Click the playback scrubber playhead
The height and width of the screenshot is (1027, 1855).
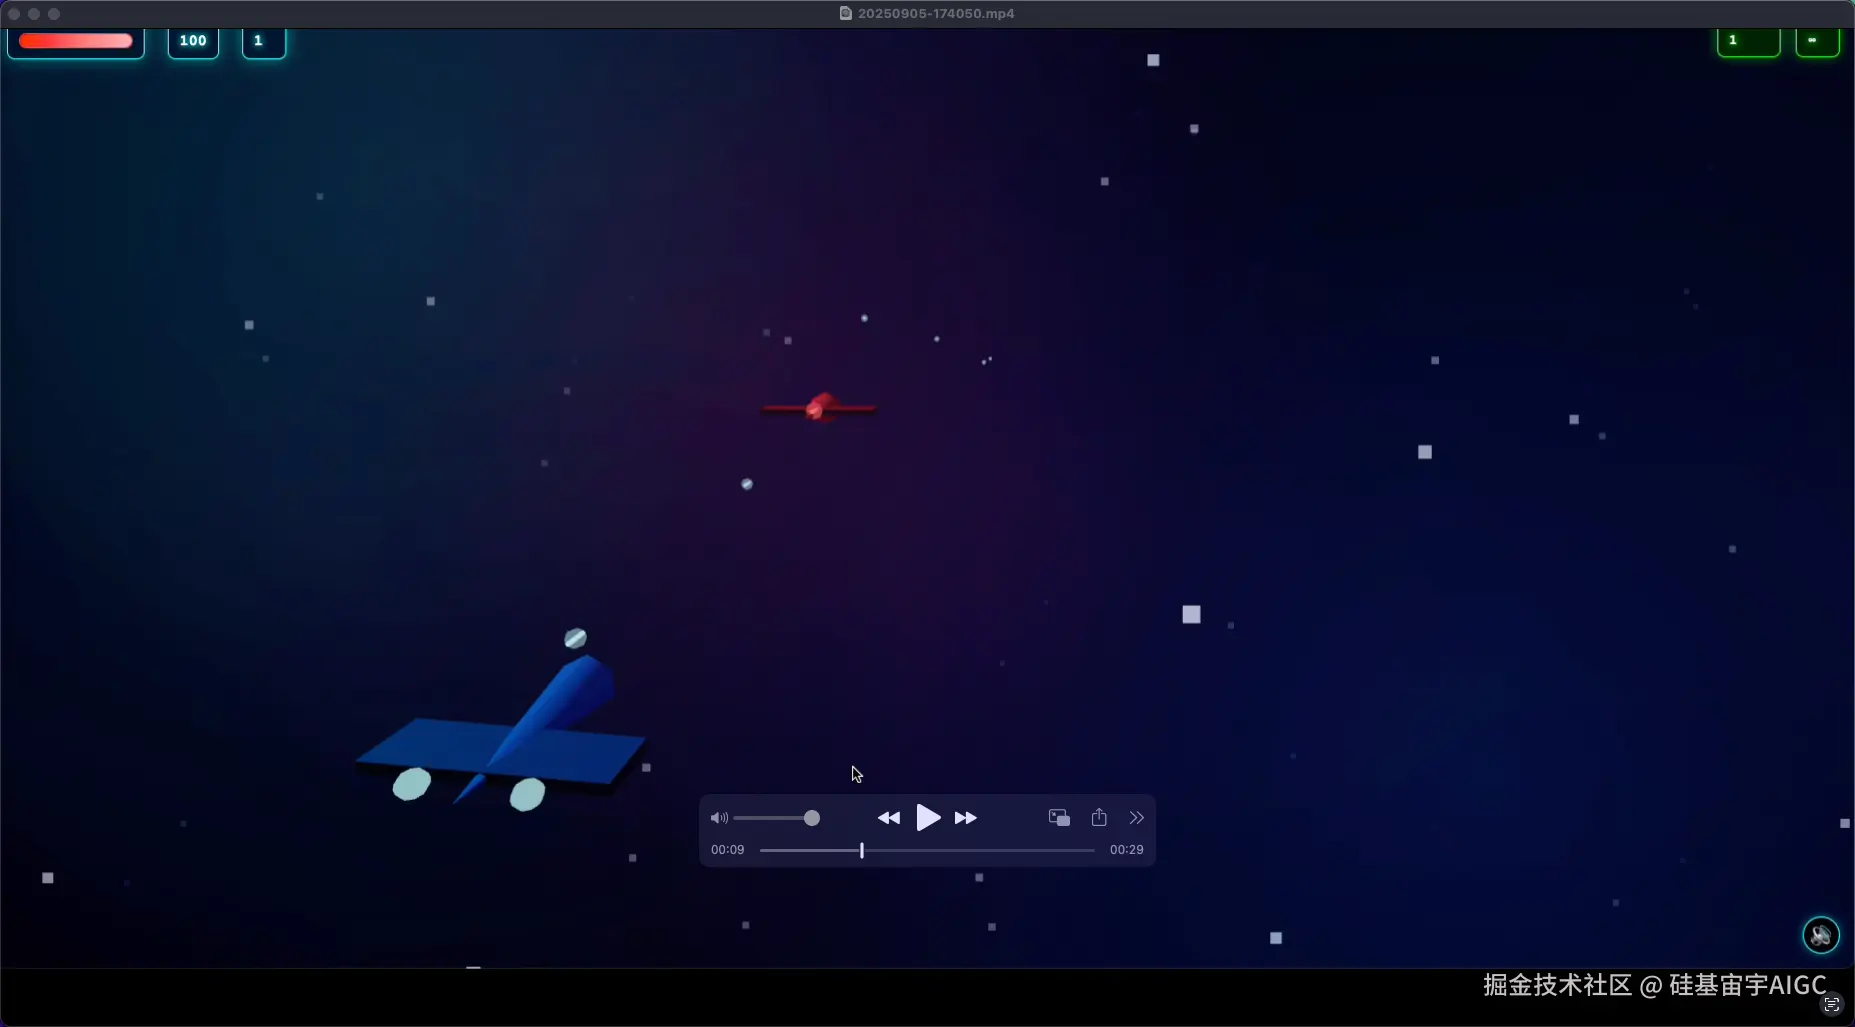pos(862,850)
